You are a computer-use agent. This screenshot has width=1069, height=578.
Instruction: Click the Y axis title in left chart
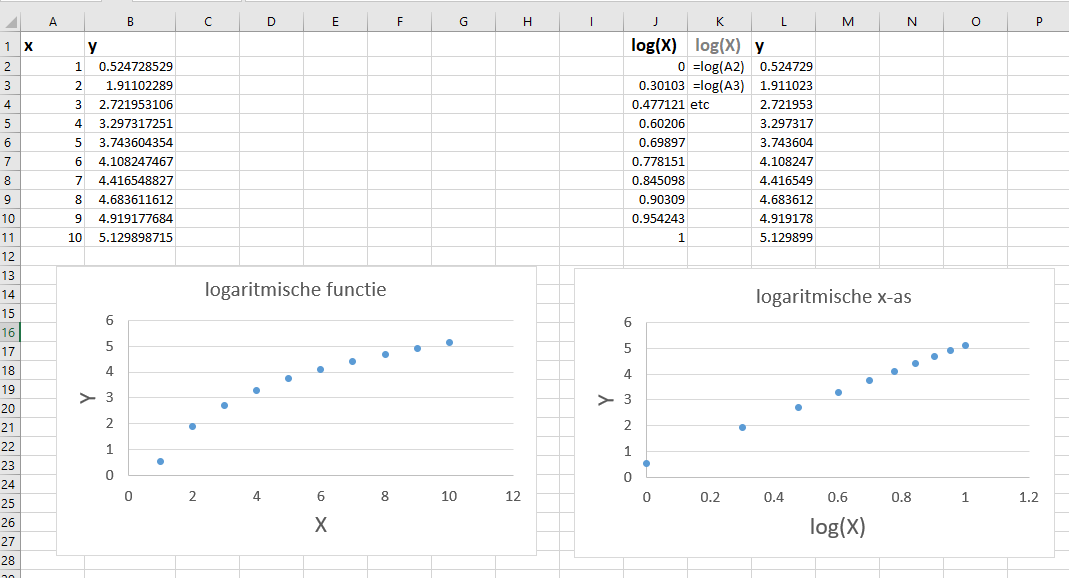tap(86, 397)
